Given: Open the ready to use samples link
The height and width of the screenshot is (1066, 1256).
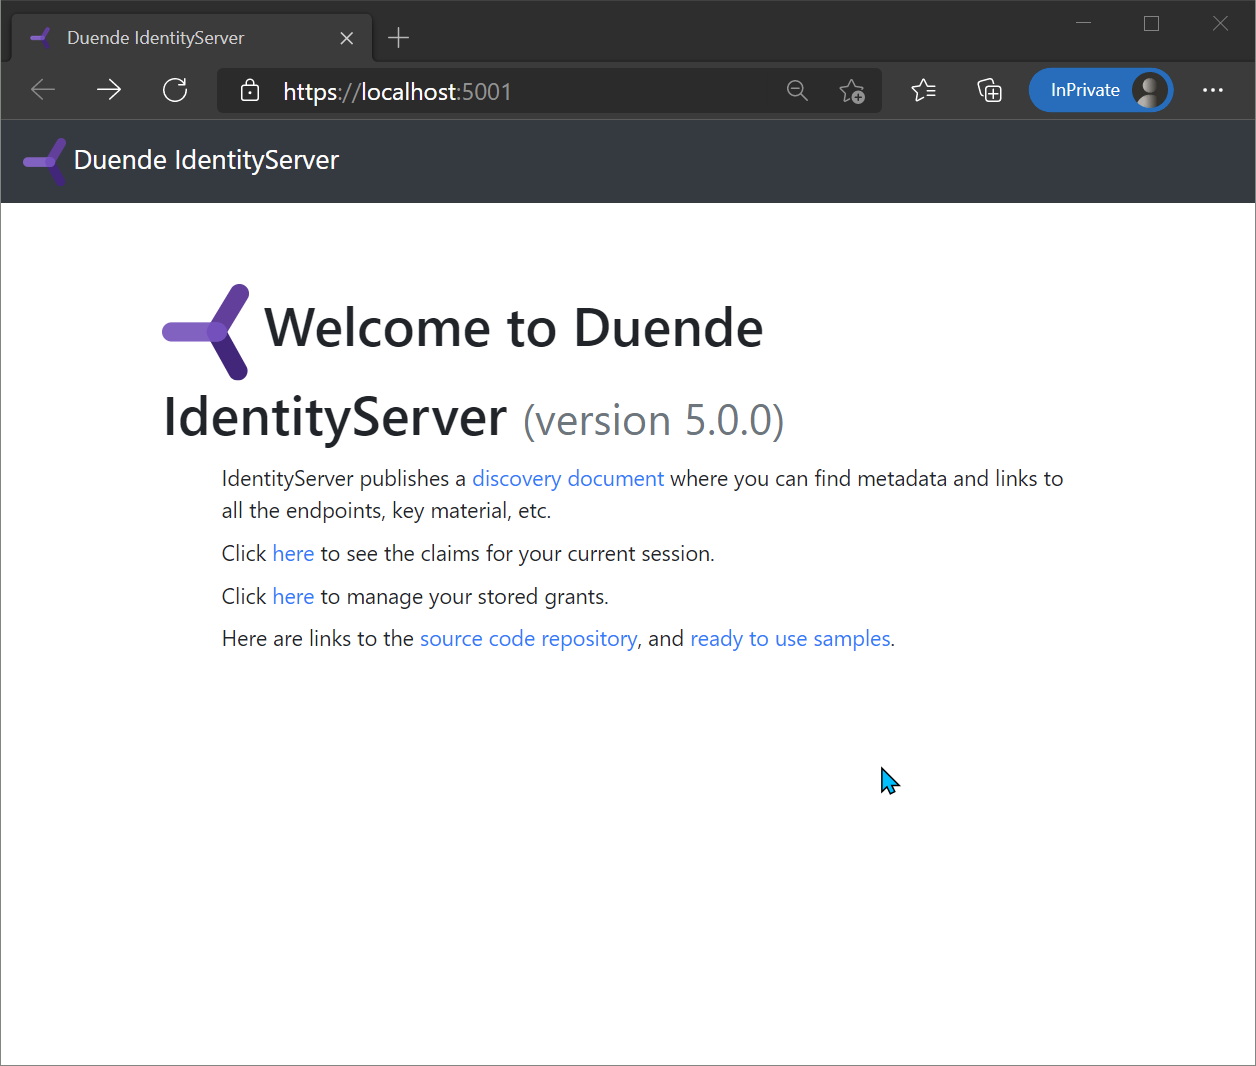Looking at the screenshot, I should coord(790,639).
